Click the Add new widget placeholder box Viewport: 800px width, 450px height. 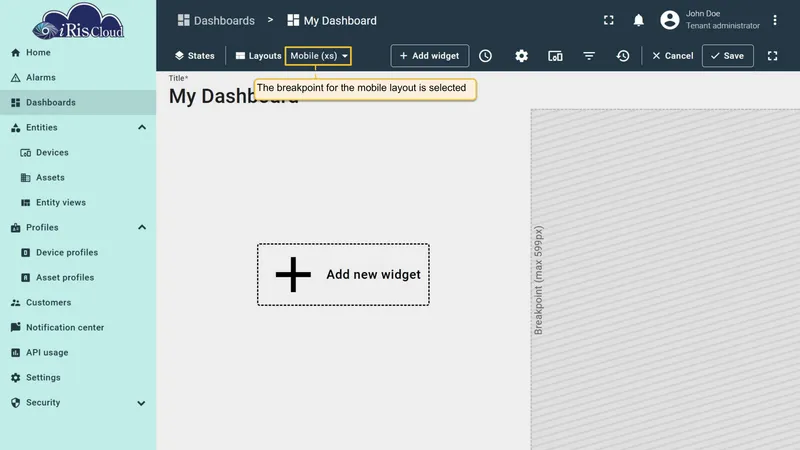pyautogui.click(x=343, y=274)
